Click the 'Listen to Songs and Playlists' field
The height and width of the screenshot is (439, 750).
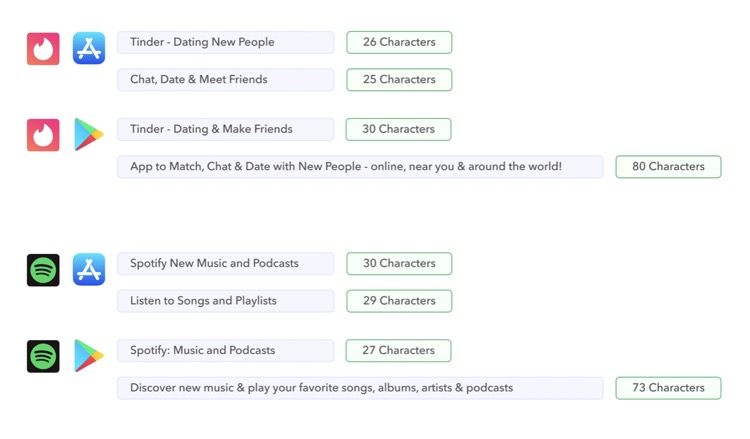(226, 301)
